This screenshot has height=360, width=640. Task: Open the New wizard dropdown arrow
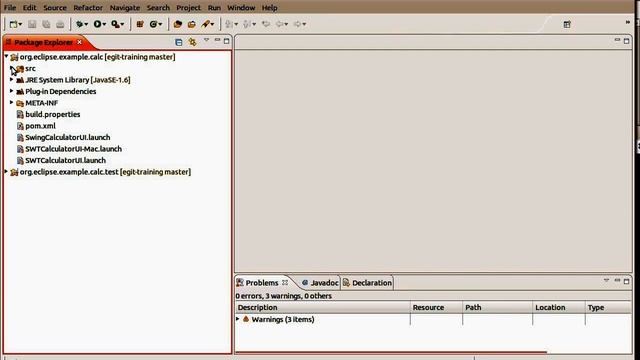(20, 24)
